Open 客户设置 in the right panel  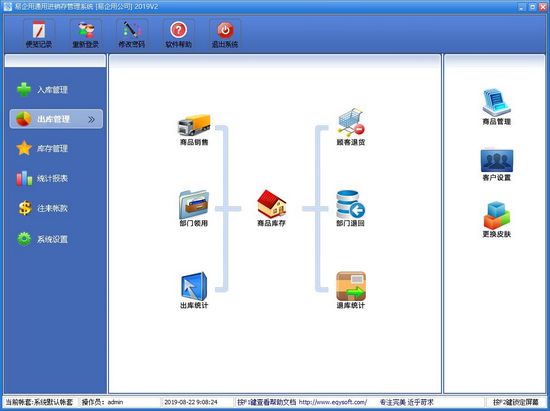(x=497, y=161)
